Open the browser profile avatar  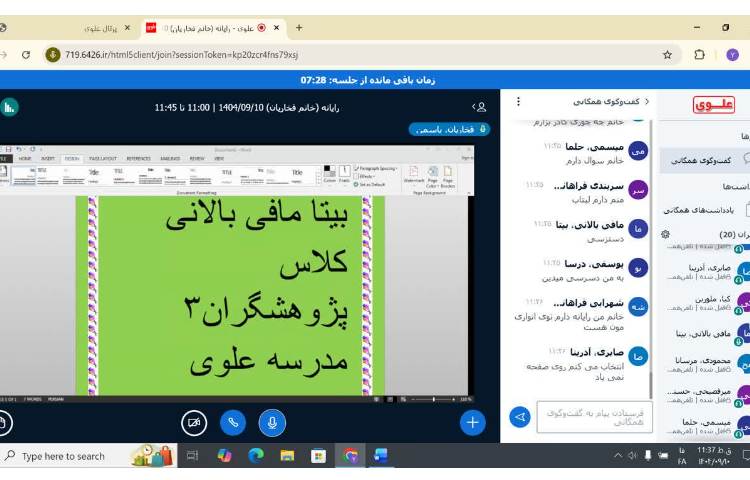(732, 55)
